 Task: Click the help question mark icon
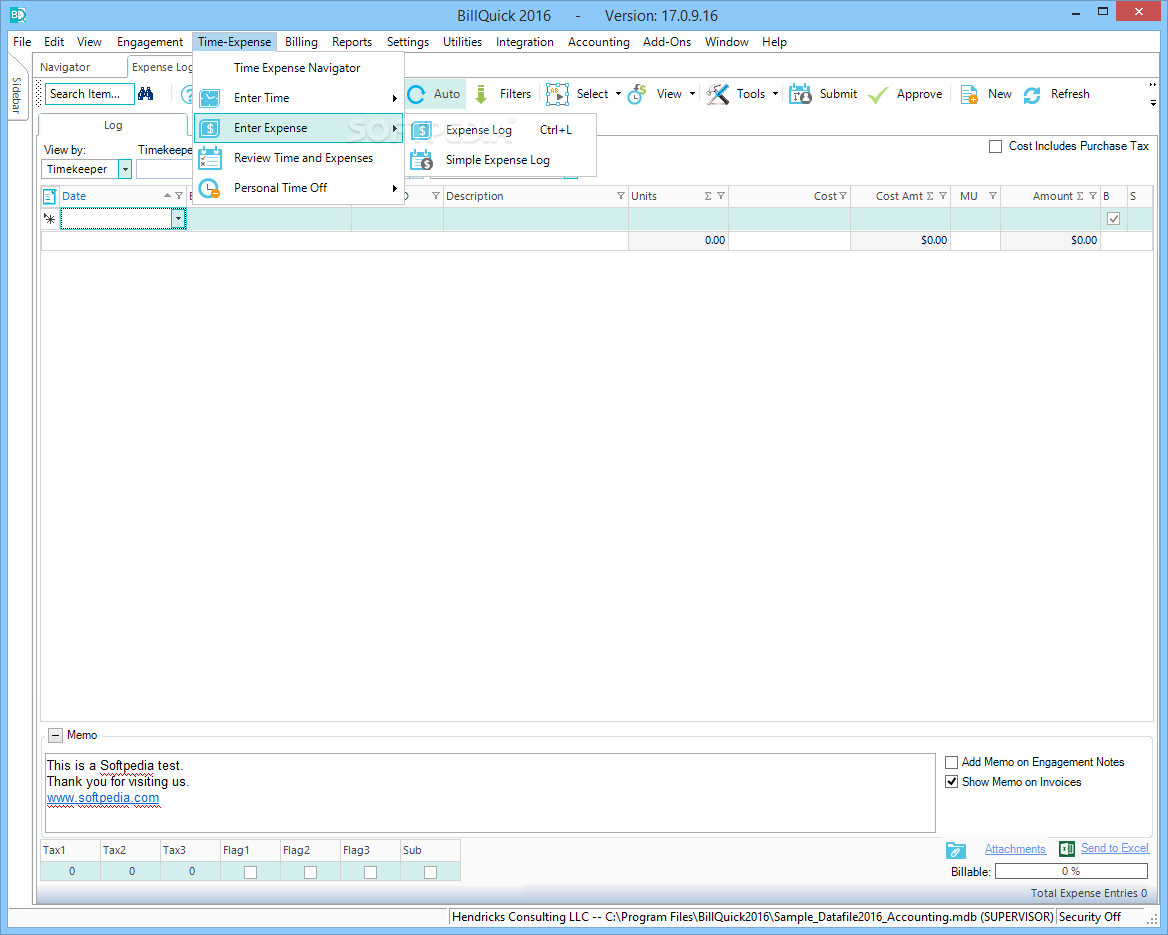pyautogui.click(x=187, y=95)
